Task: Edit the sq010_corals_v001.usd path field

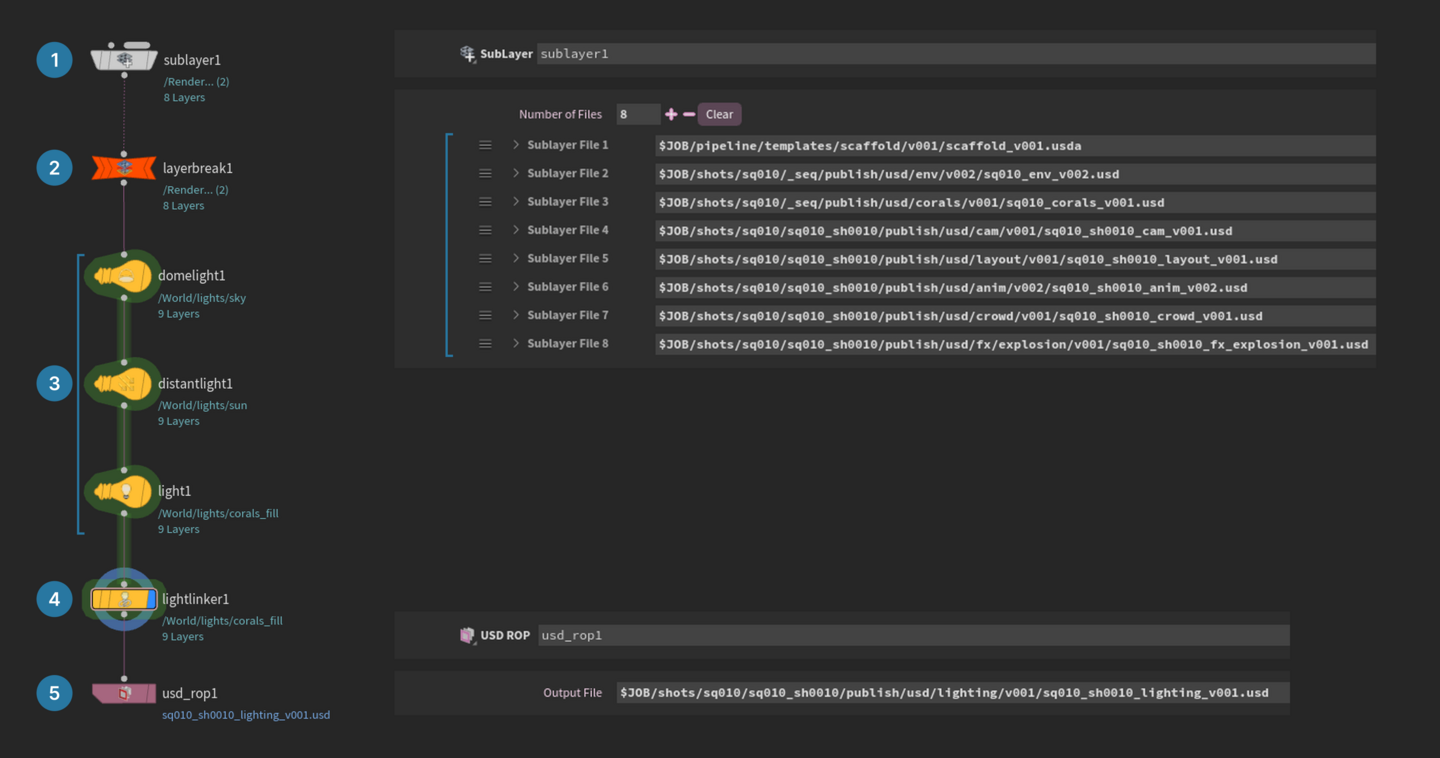Action: pos(1015,202)
